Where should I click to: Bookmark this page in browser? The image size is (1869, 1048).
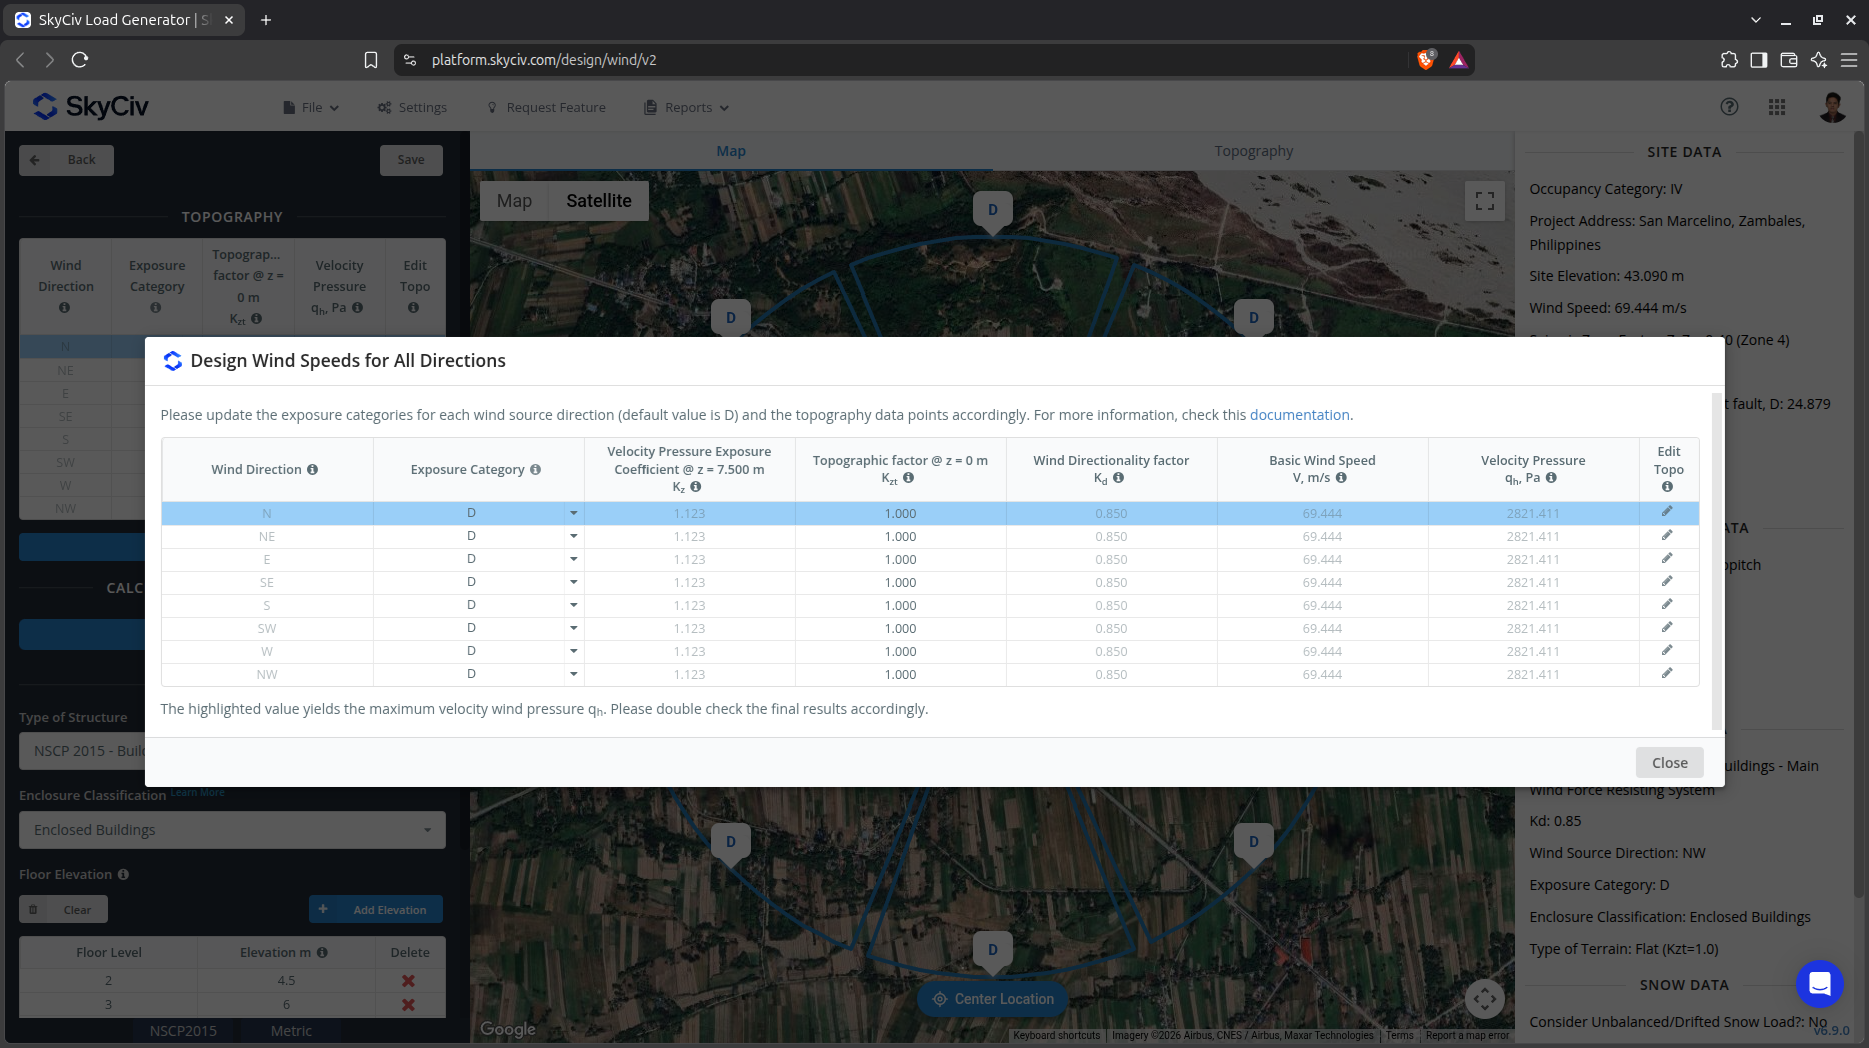point(371,60)
